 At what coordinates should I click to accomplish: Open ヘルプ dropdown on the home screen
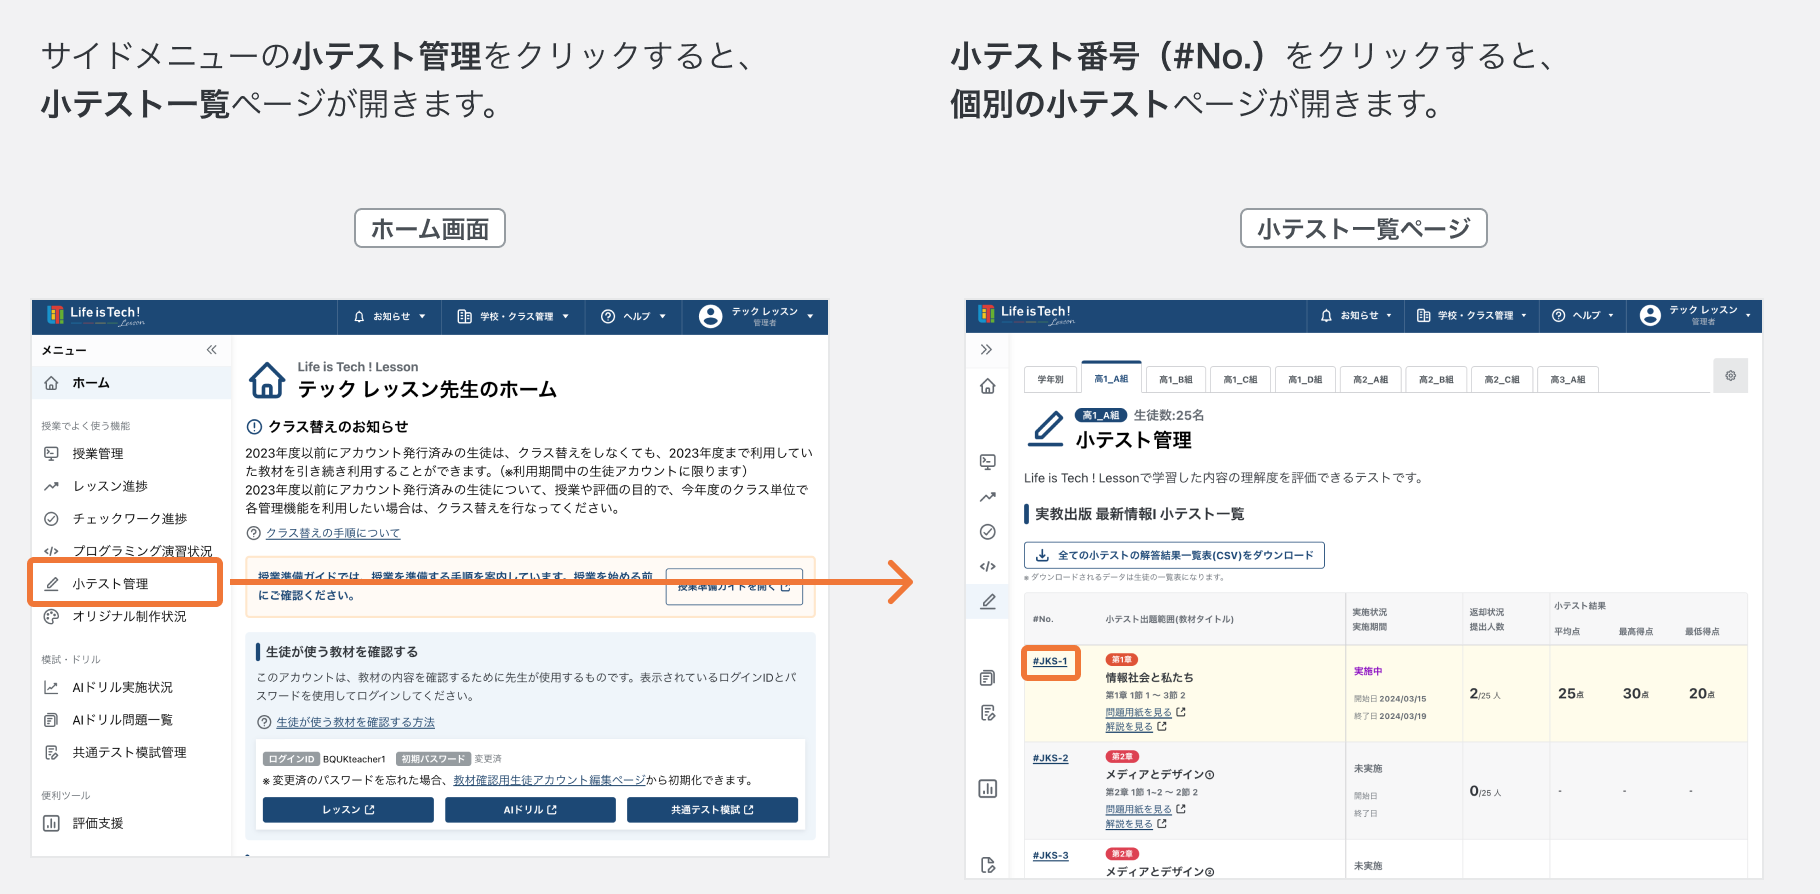point(633,316)
